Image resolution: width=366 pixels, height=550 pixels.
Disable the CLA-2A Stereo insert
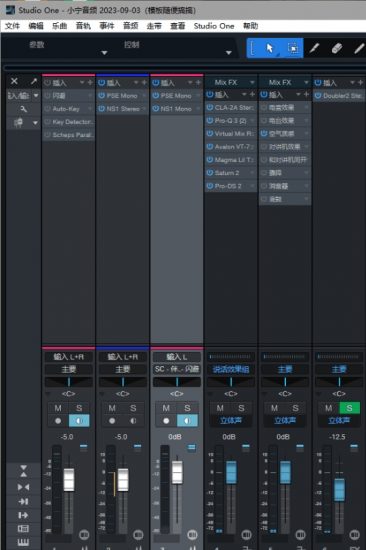click(210, 107)
